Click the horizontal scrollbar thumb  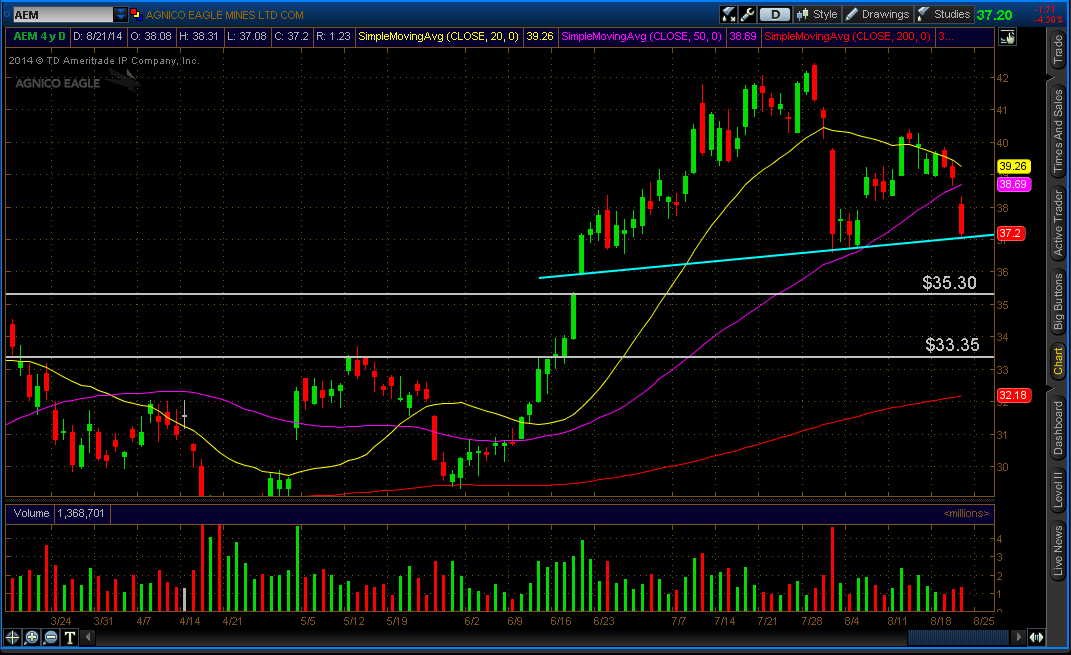coord(958,637)
